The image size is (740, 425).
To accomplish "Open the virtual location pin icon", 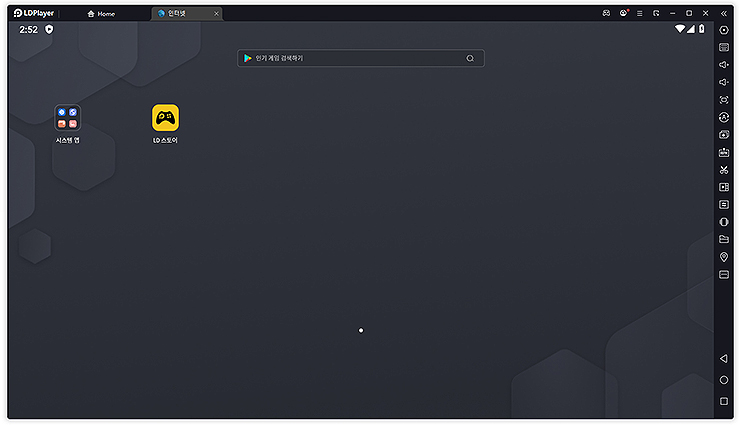I will (723, 257).
